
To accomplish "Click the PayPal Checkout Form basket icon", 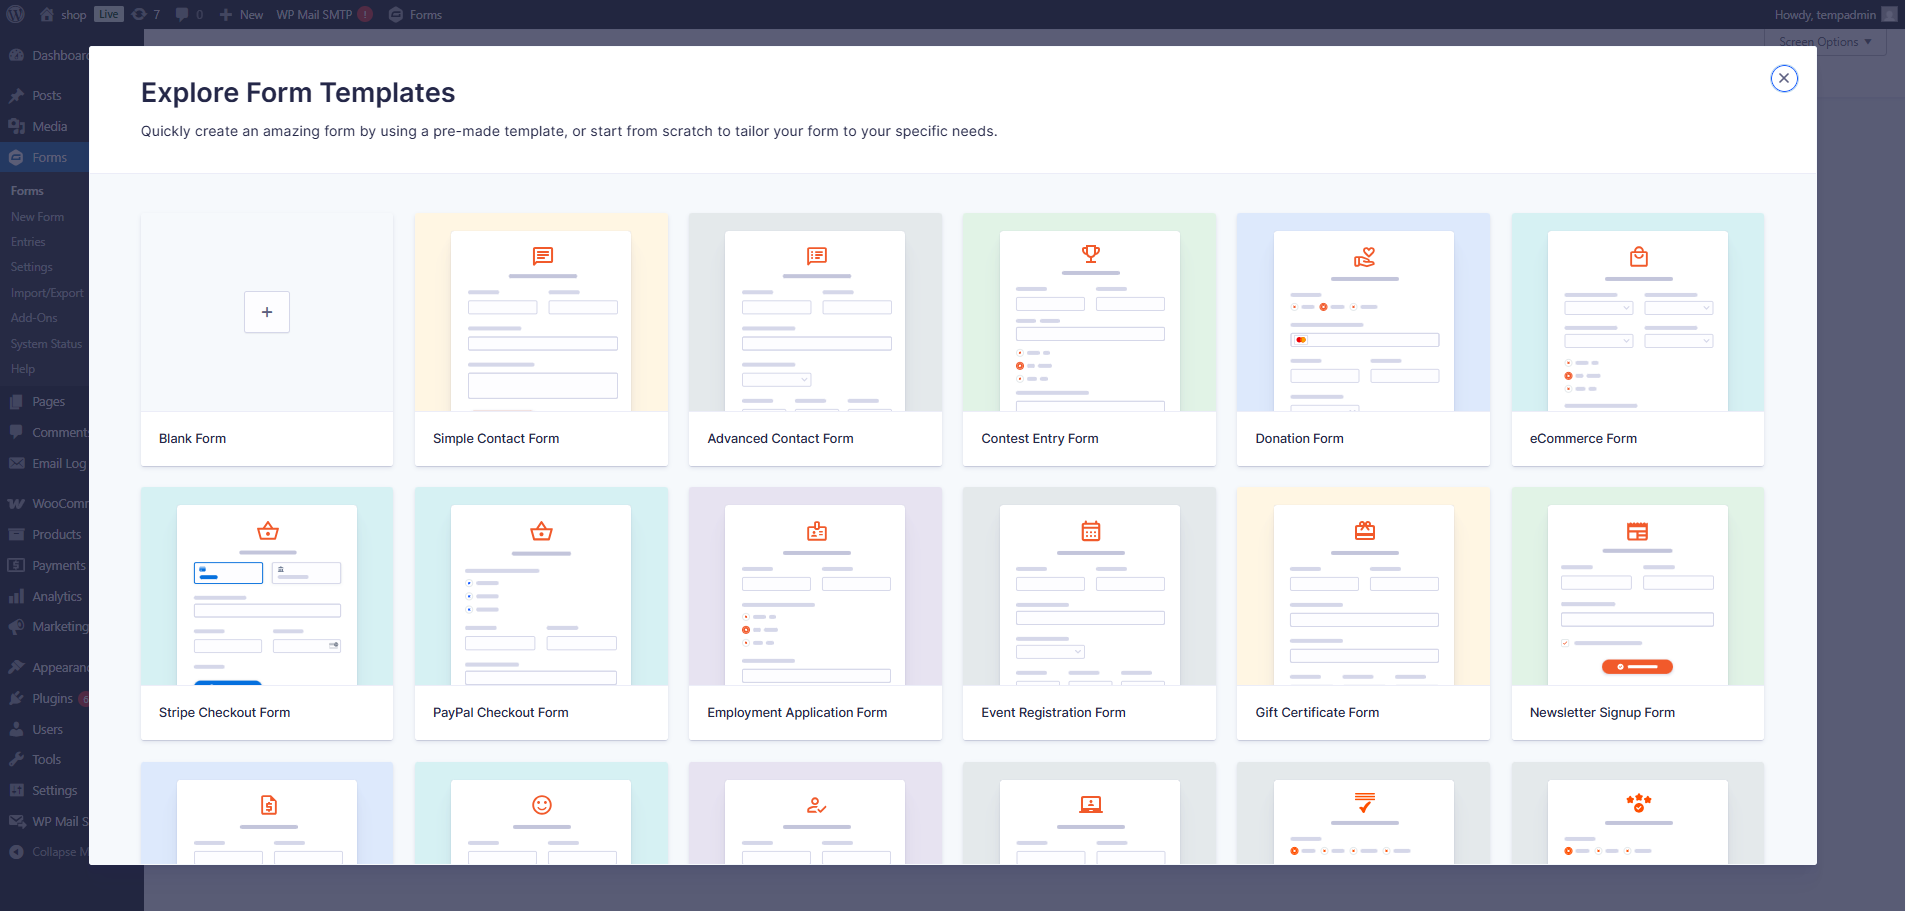I will [542, 531].
